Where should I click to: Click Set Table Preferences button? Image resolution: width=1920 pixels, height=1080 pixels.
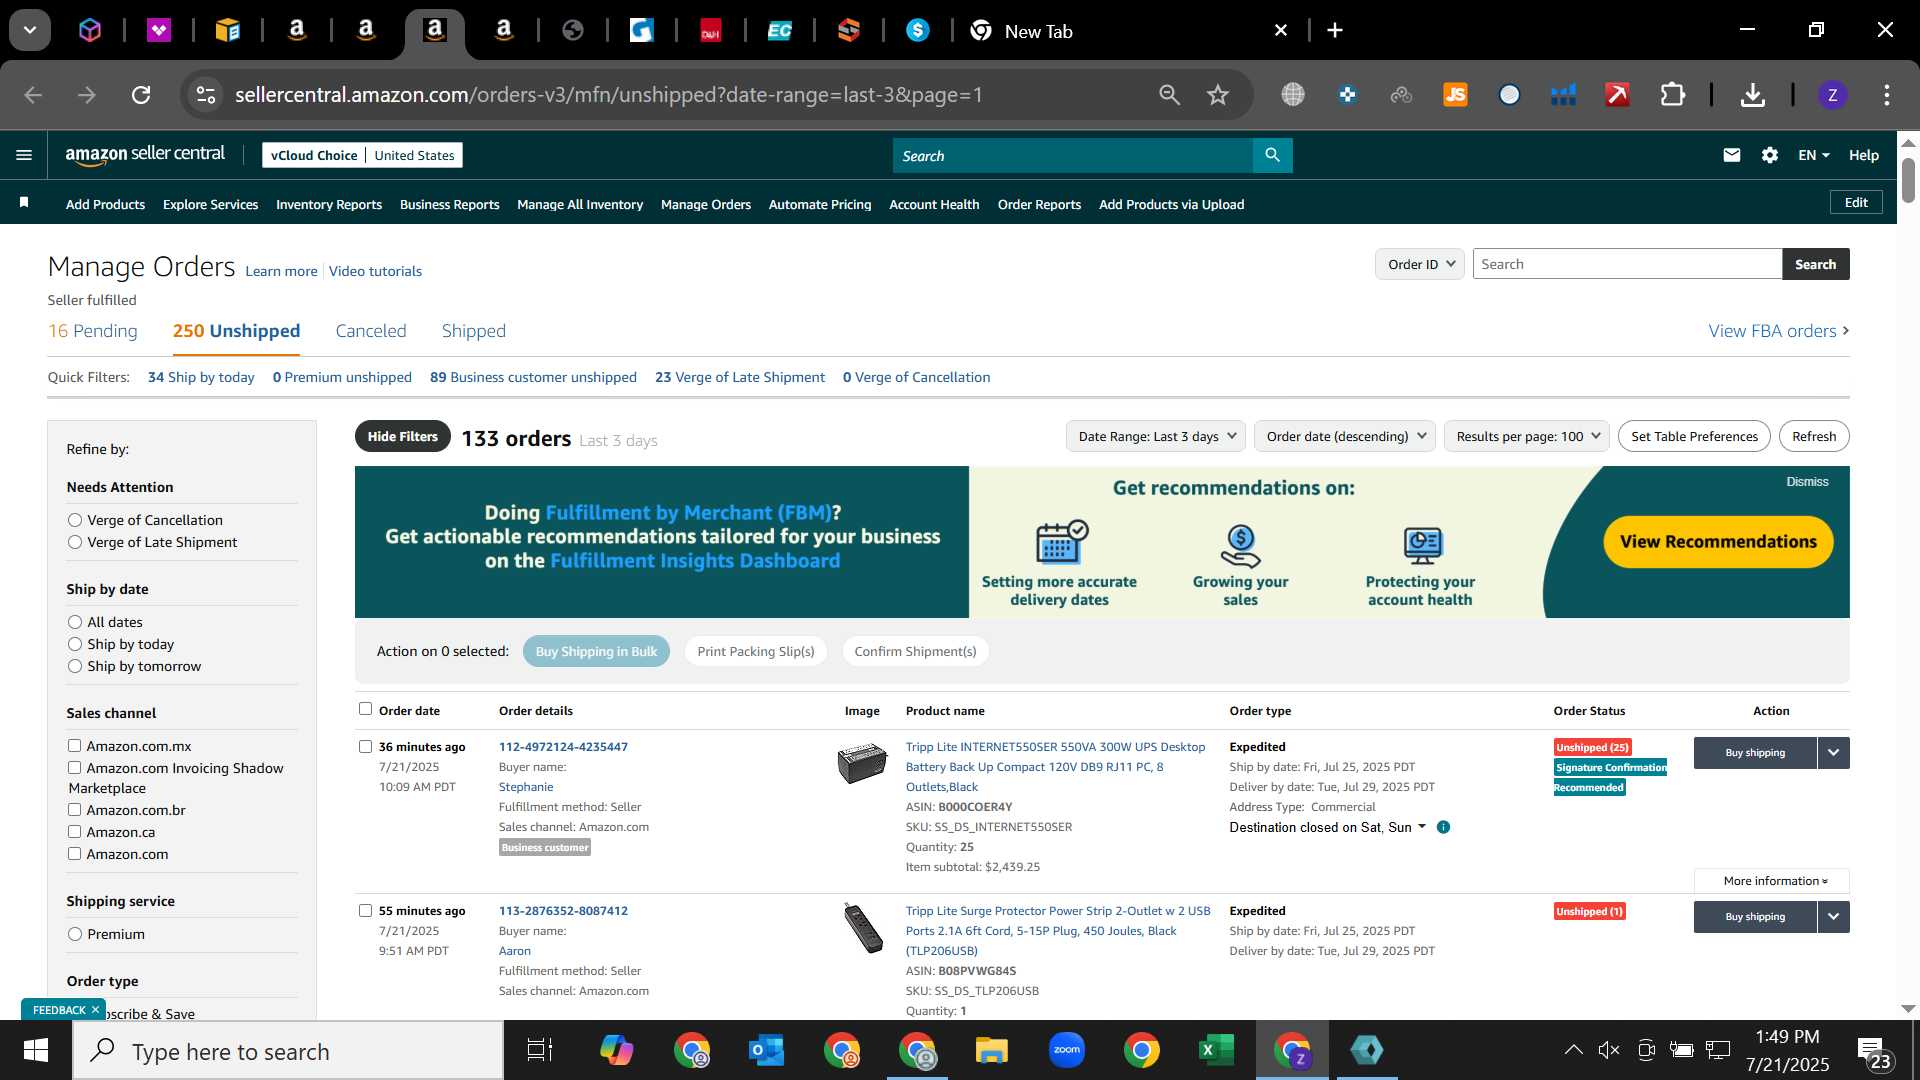(1694, 436)
